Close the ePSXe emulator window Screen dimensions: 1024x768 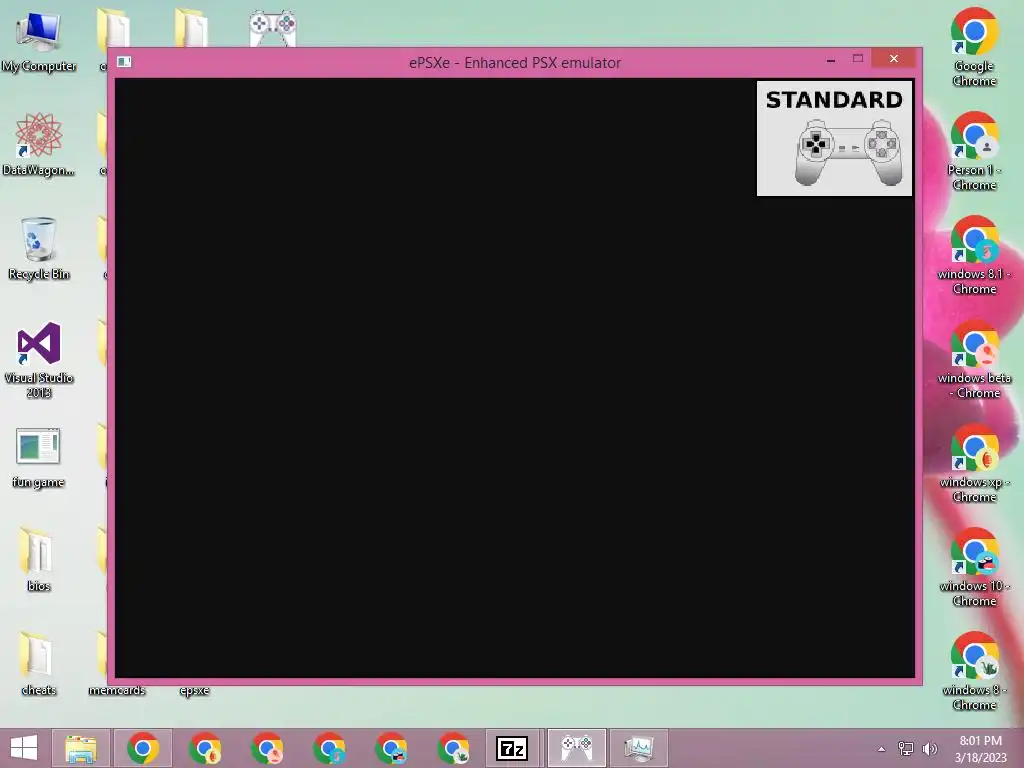(x=893, y=59)
